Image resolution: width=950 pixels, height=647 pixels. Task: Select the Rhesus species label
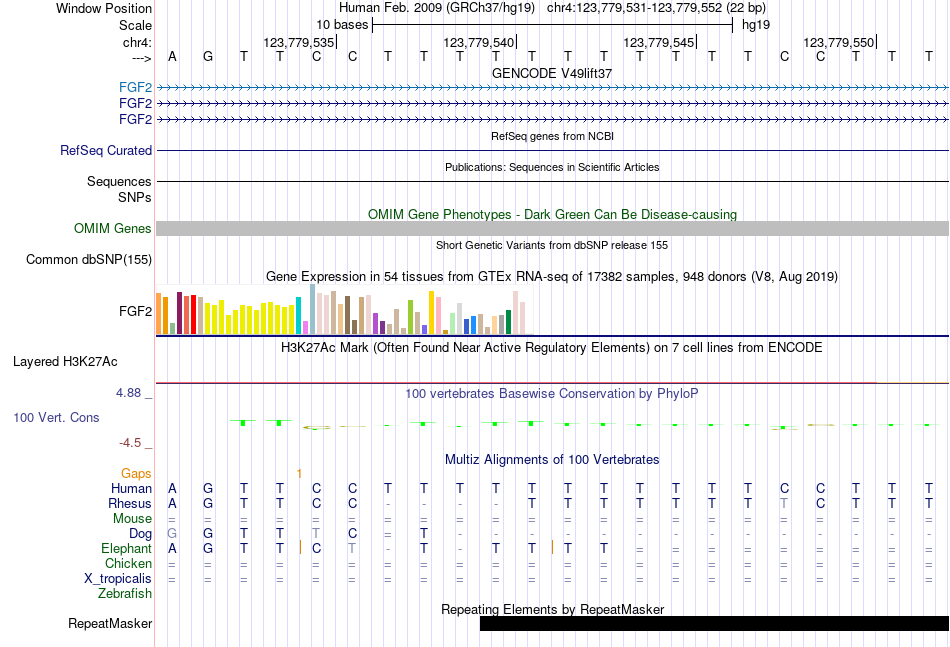point(130,503)
